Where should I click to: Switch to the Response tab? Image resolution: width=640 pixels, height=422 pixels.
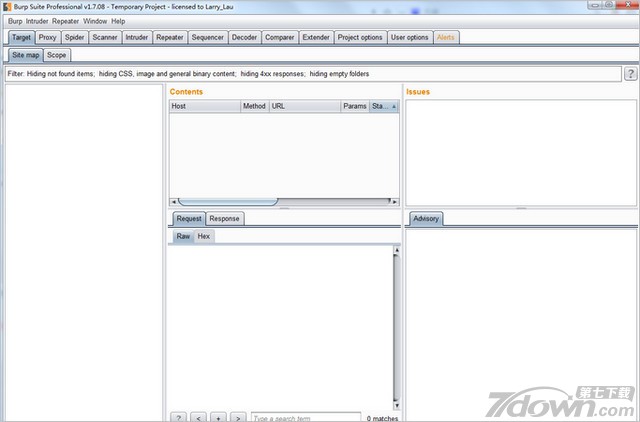pyautogui.click(x=224, y=219)
